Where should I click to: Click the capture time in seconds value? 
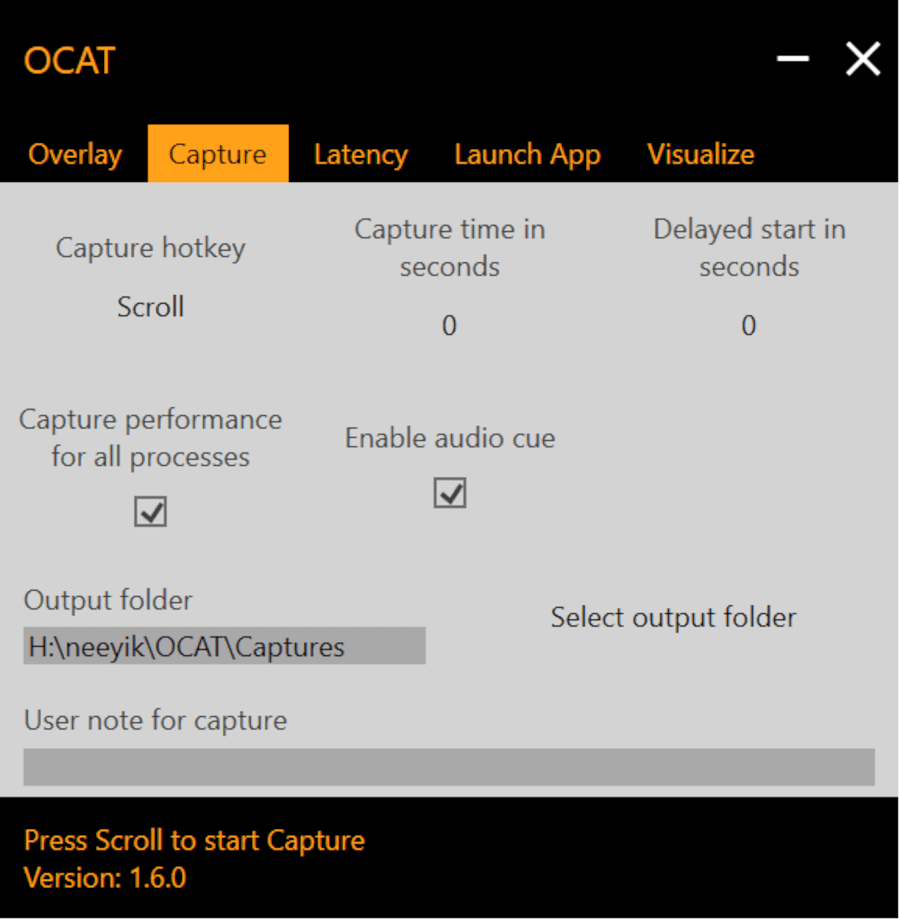coord(449,326)
